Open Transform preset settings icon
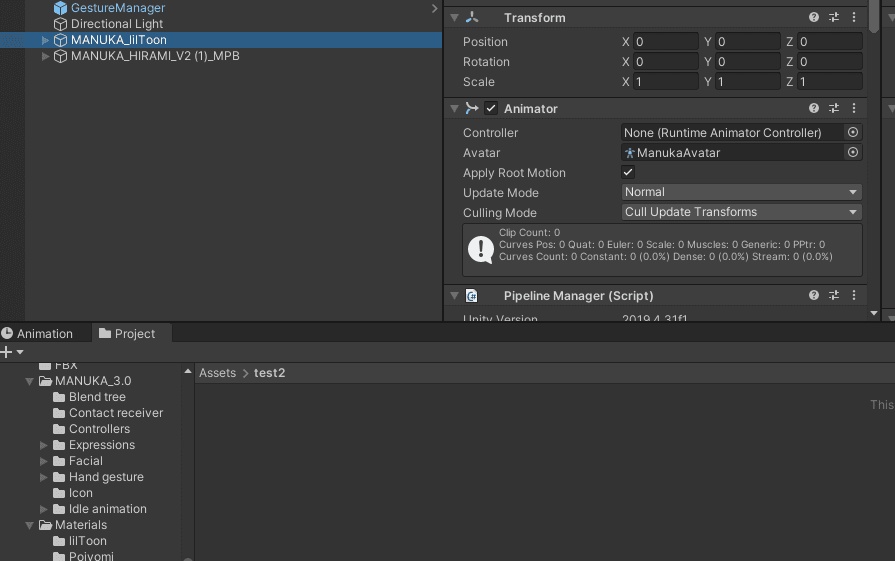Viewport: 895px width, 561px height. click(x=834, y=17)
